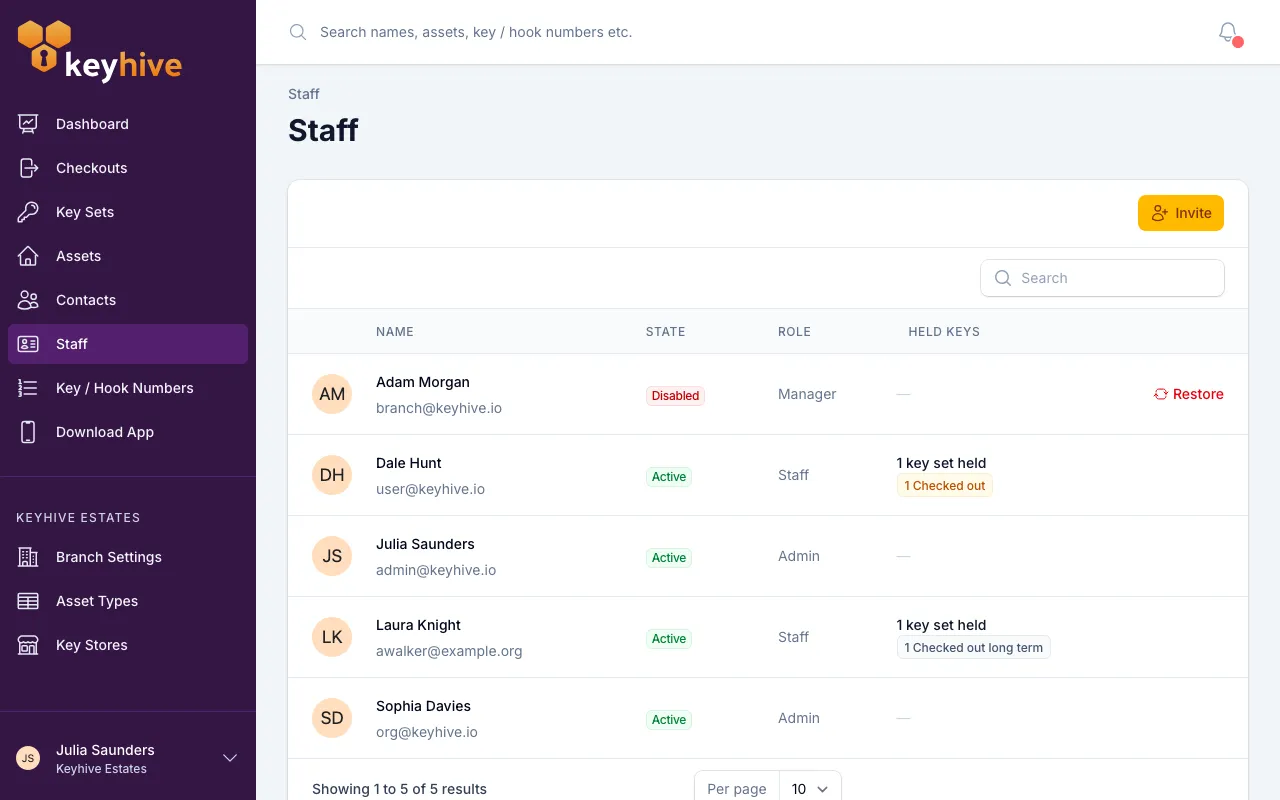
Task: Click the Contacts people icon
Action: [28, 300]
